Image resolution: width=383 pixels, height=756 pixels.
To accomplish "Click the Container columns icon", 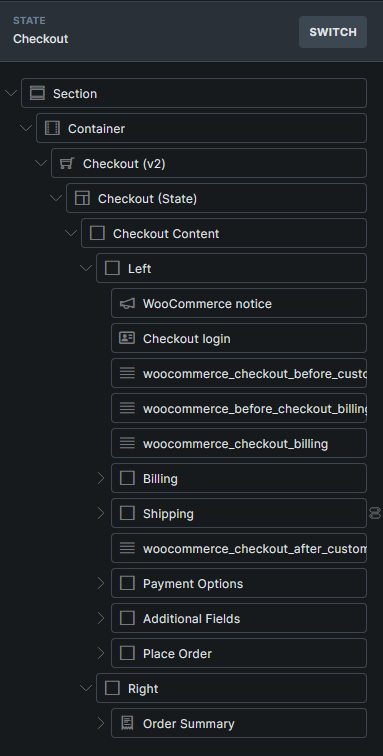I will 52,128.
